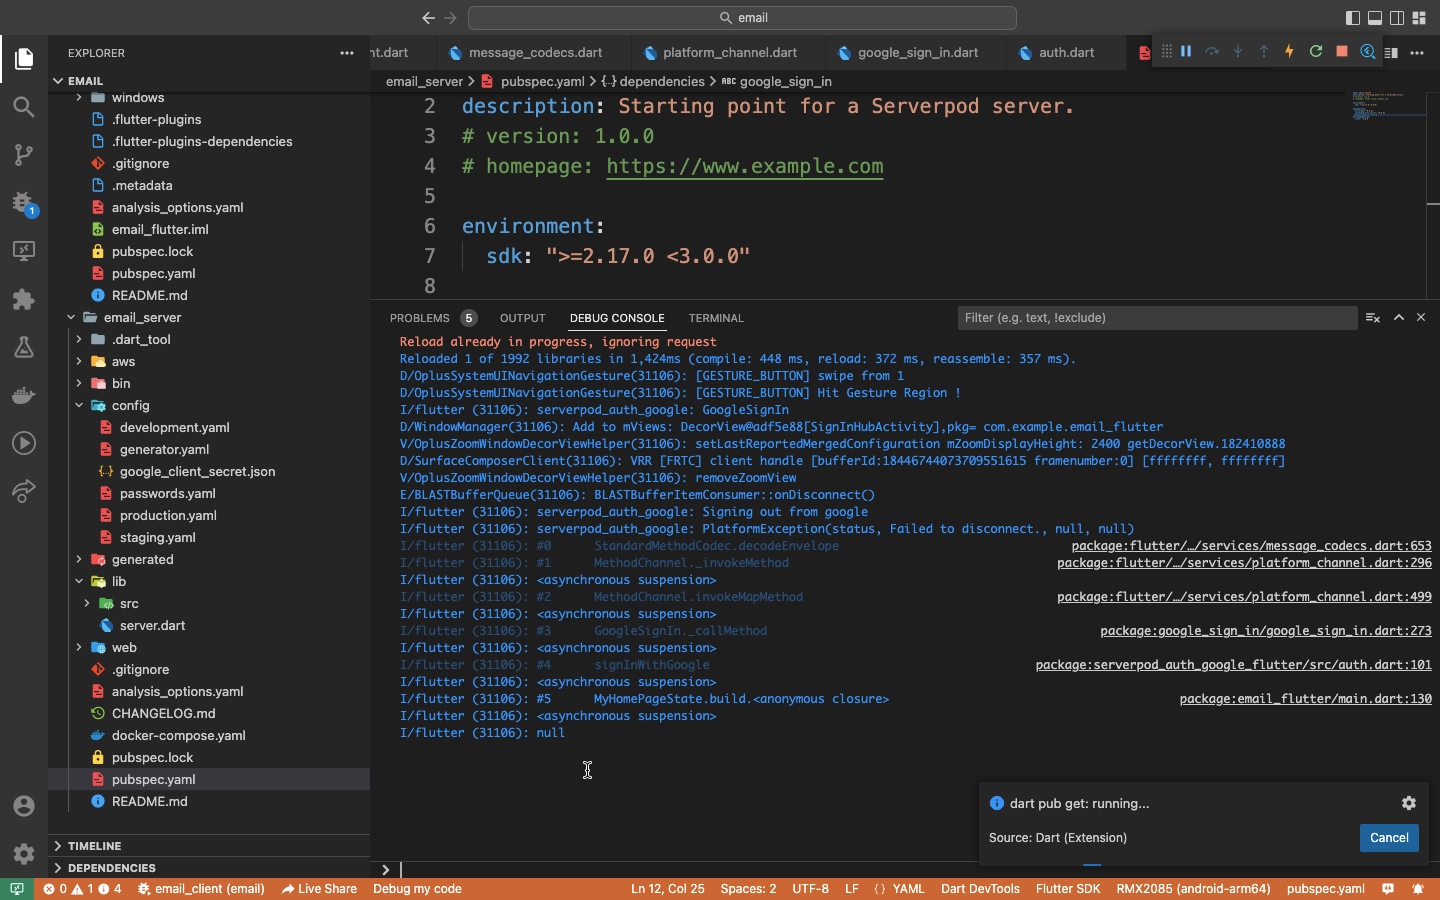Screen dimensions: 1440x900
Task: Select RMX2085 device in status bar
Action: click(x=1193, y=889)
